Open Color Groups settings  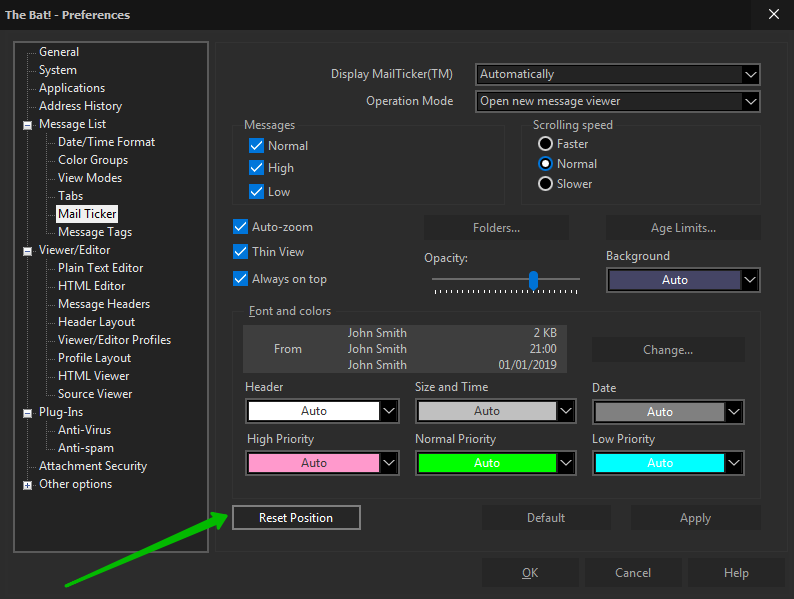[x=93, y=160]
